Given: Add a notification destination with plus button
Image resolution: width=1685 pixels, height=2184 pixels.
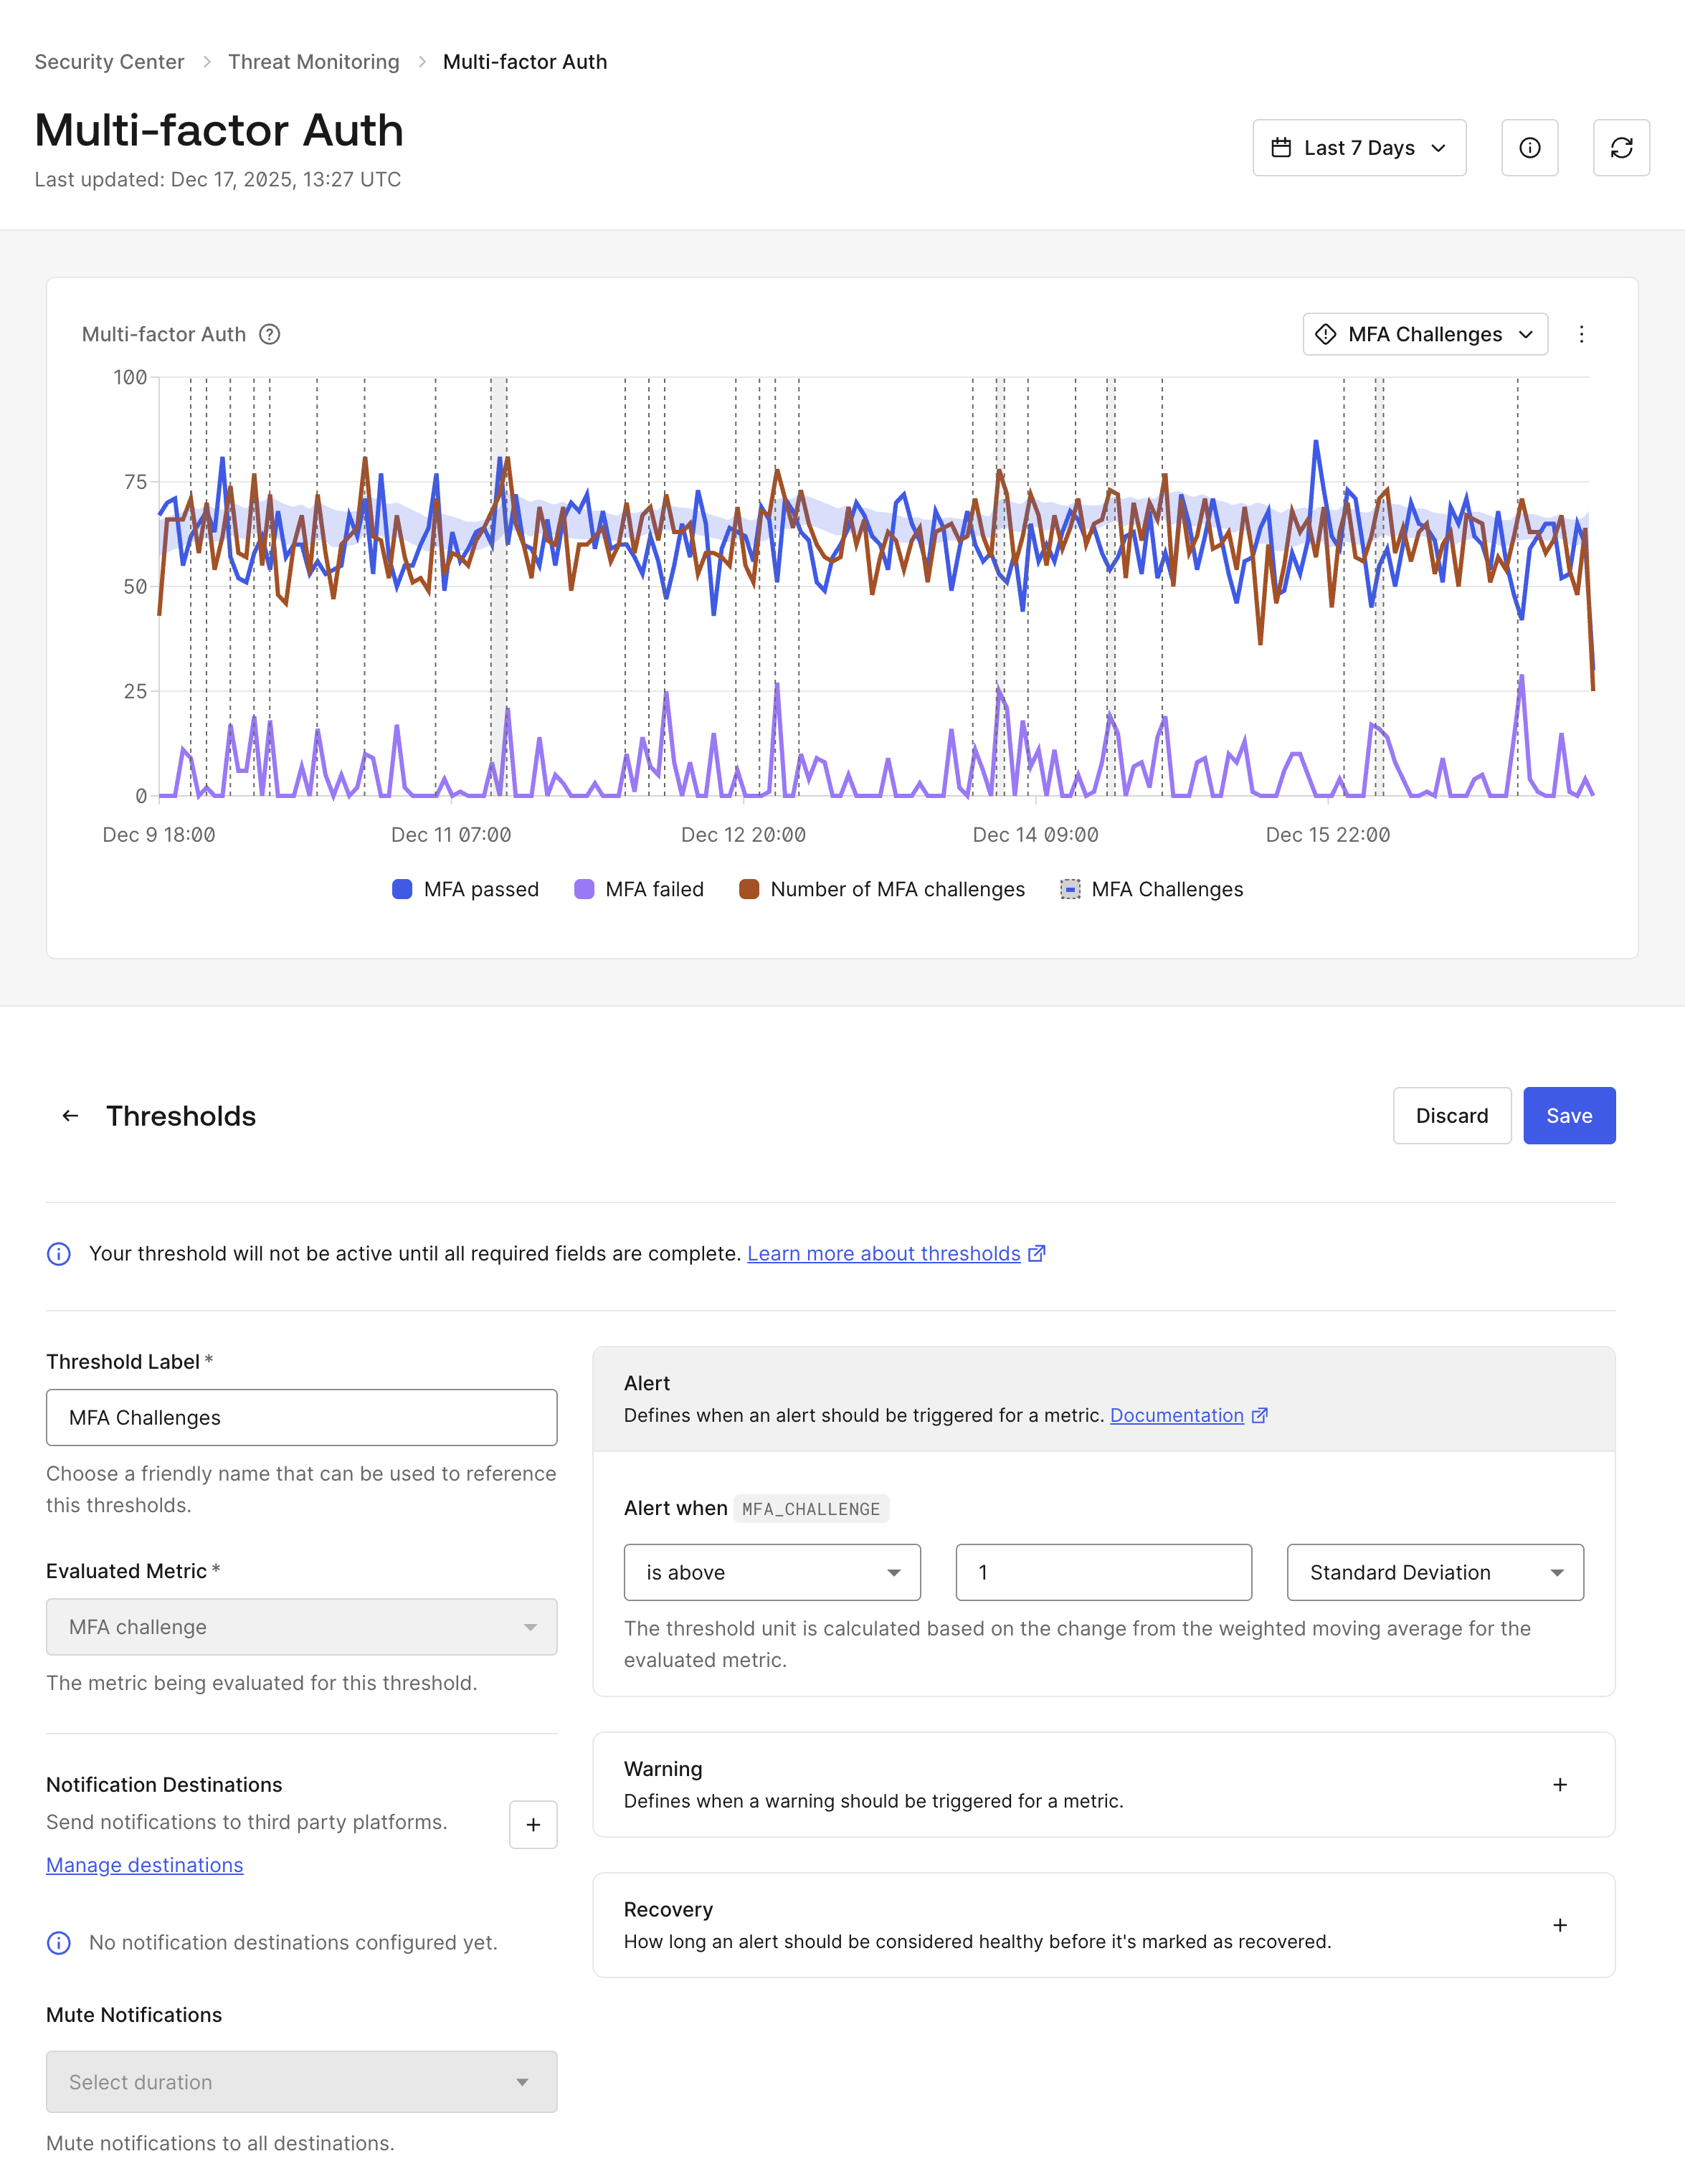Looking at the screenshot, I should tap(533, 1825).
